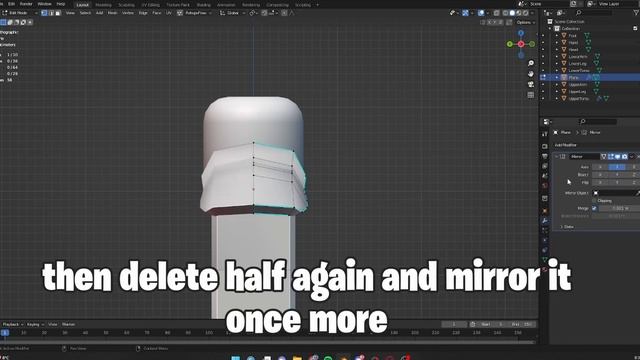
Task: Uncheck Merge checkbox in Mirror modifier
Action: tap(594, 208)
